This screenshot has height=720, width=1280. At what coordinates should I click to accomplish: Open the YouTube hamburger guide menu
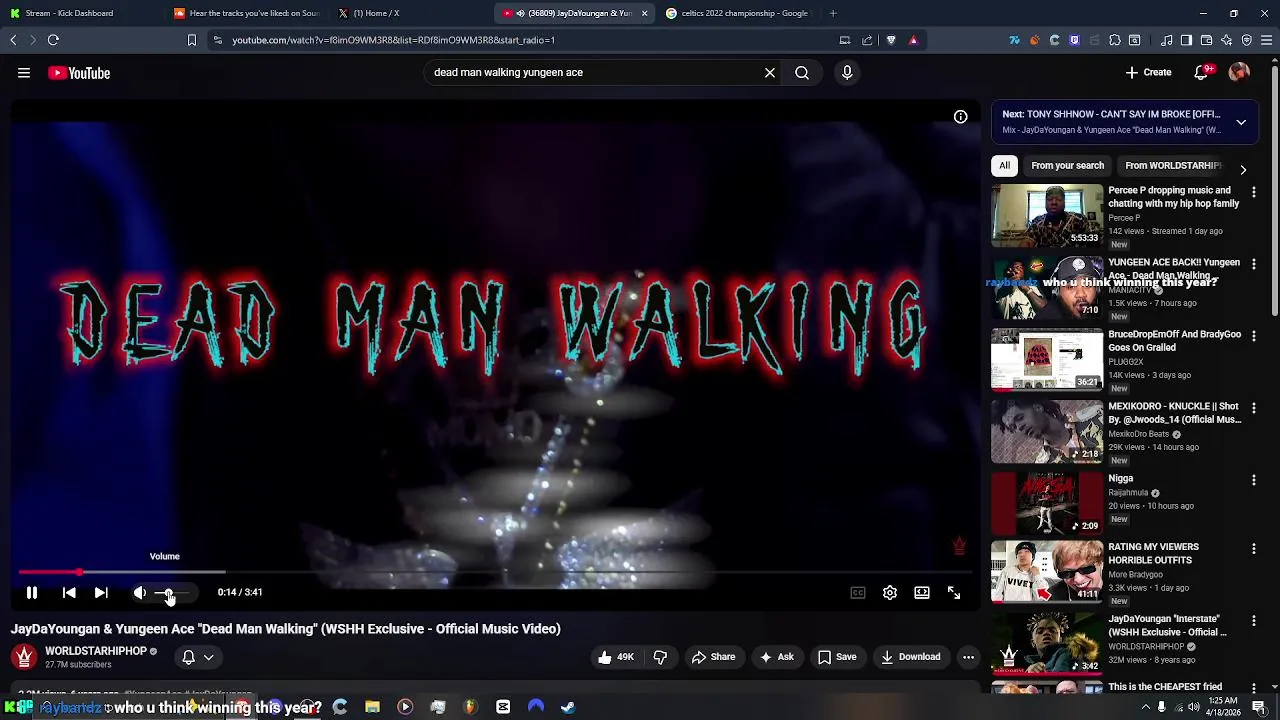[x=24, y=73]
